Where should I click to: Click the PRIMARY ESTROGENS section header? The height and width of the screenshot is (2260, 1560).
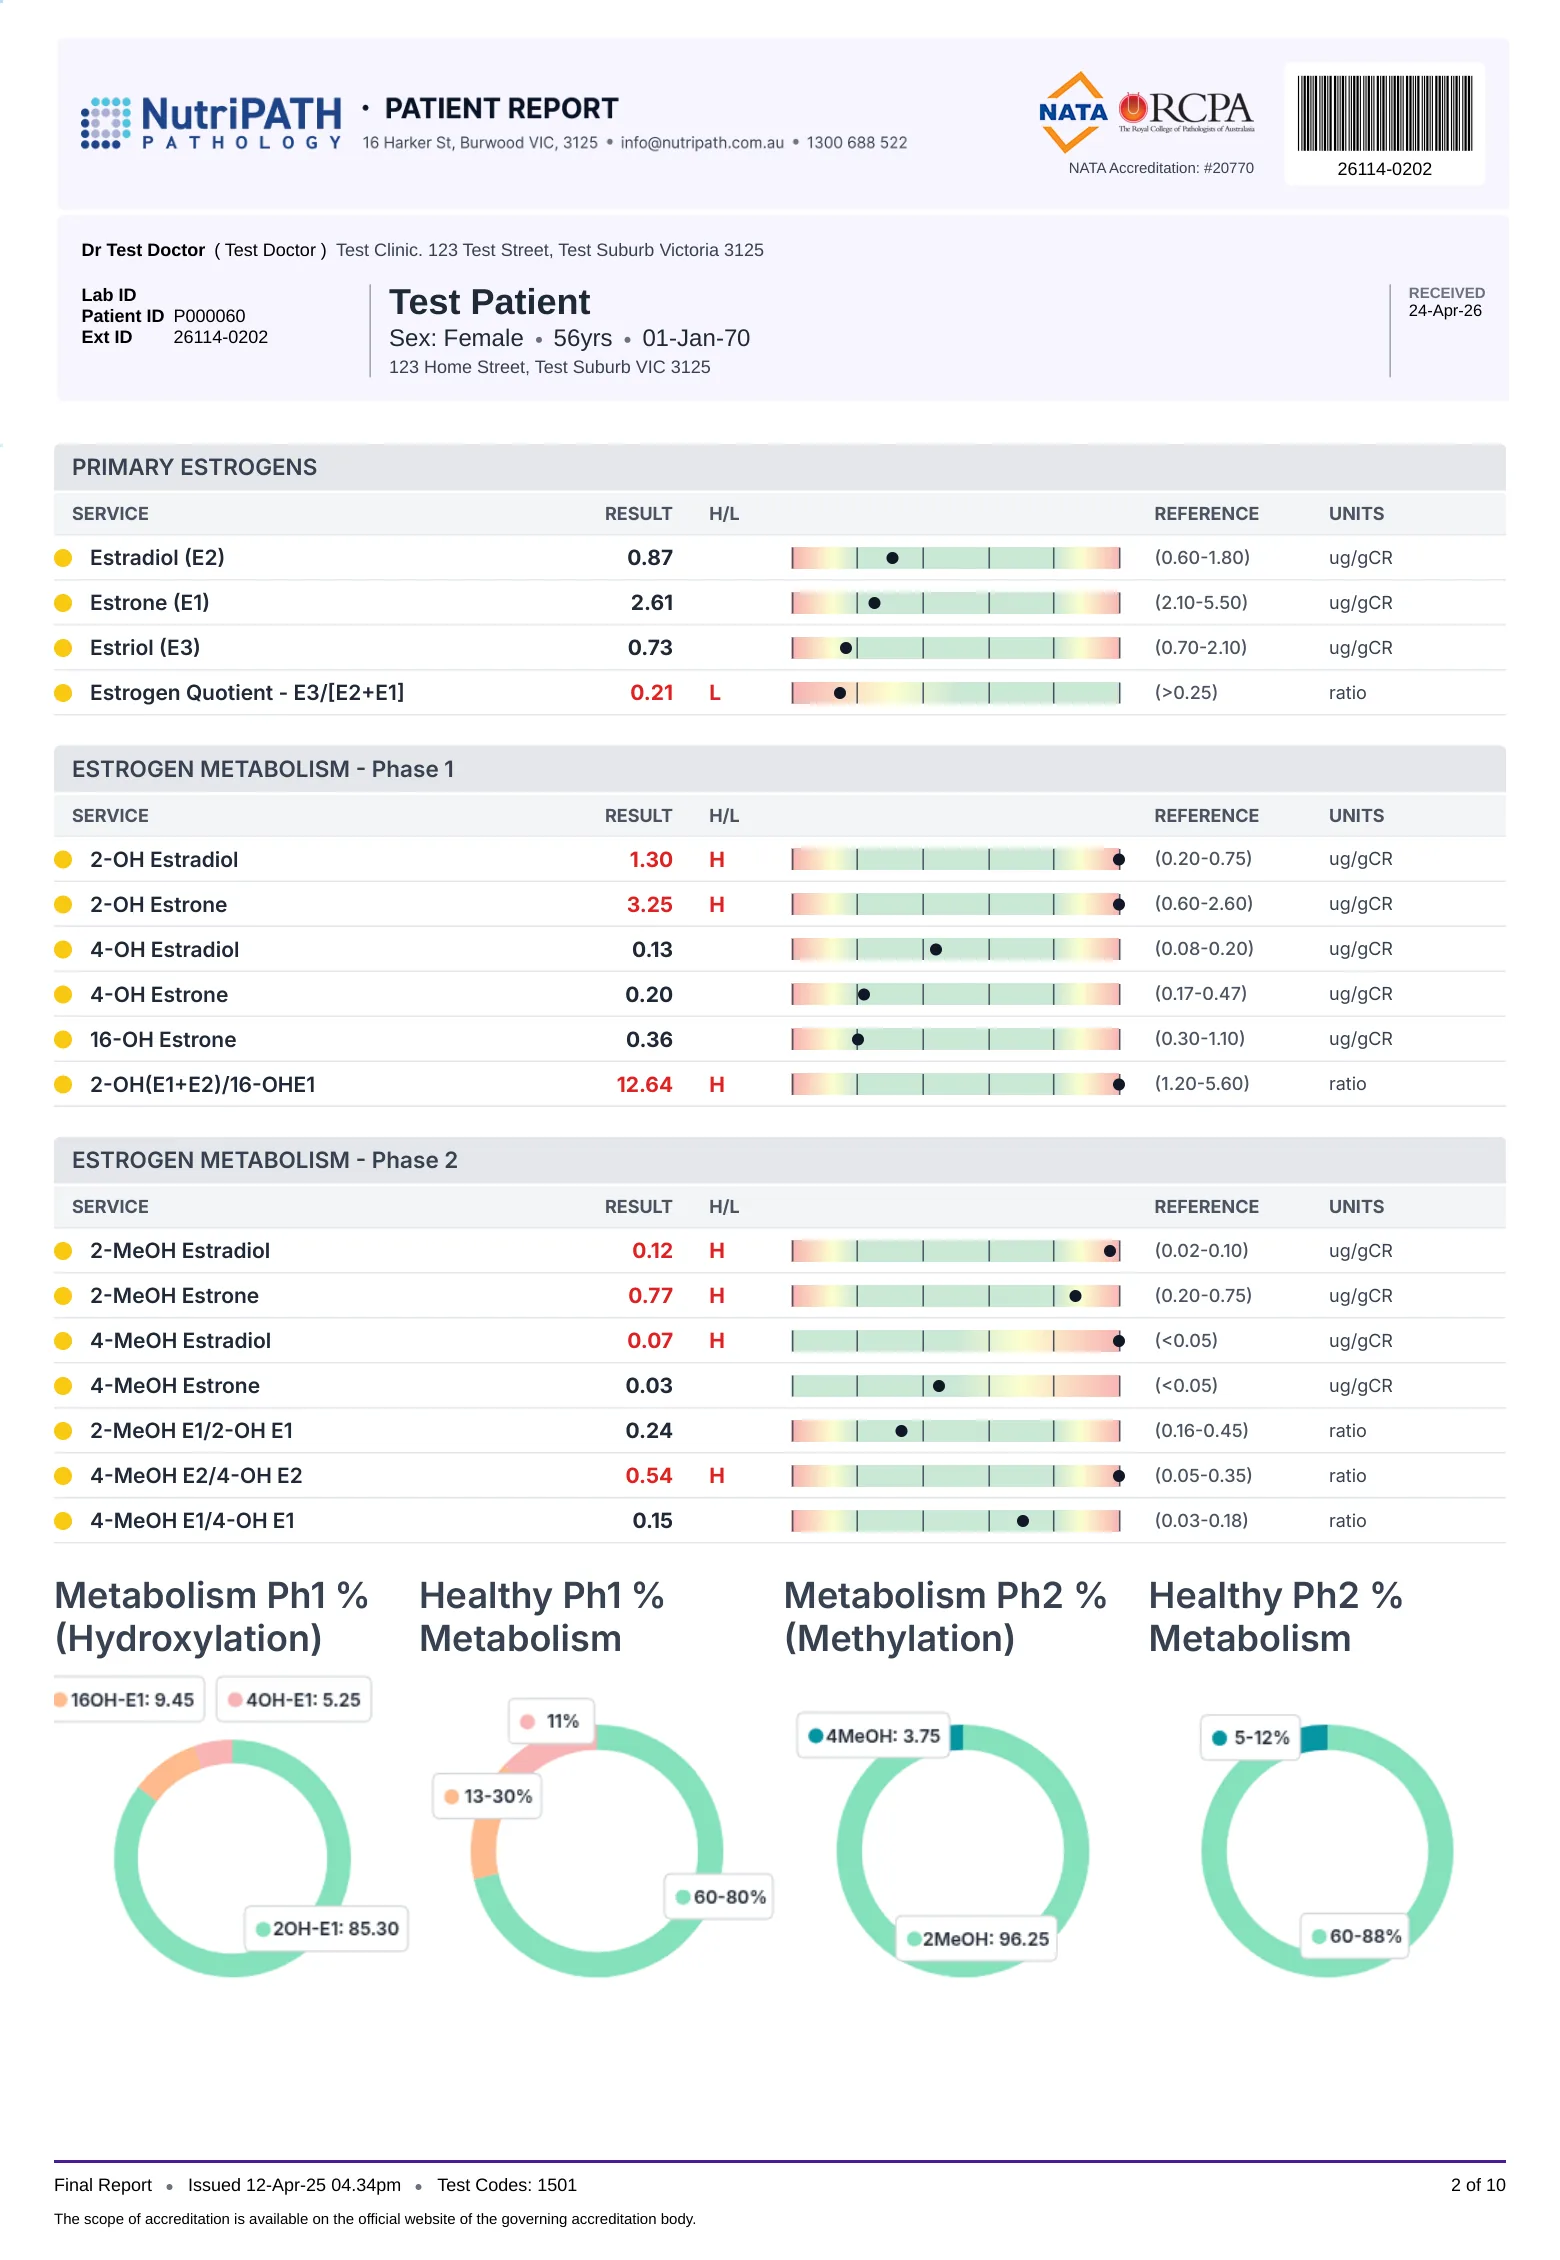[x=780, y=467]
